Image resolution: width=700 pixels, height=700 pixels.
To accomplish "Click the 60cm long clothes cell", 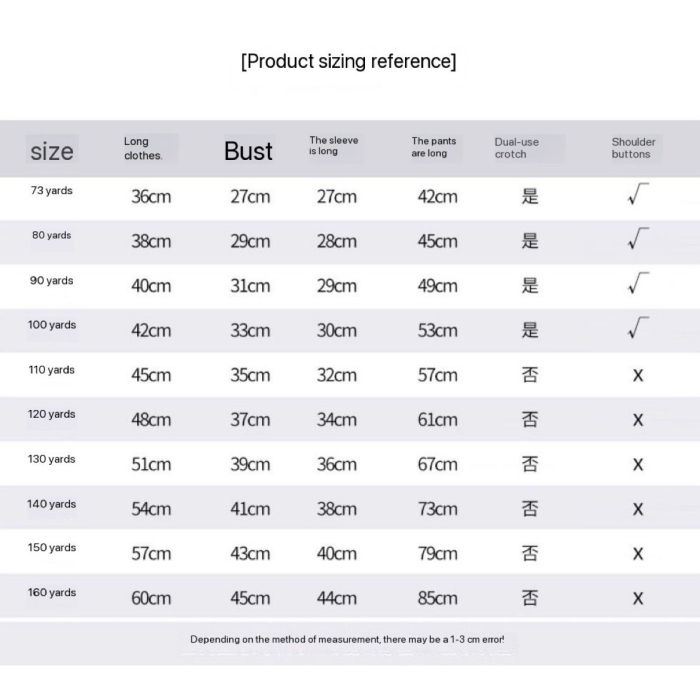I will [x=151, y=598].
